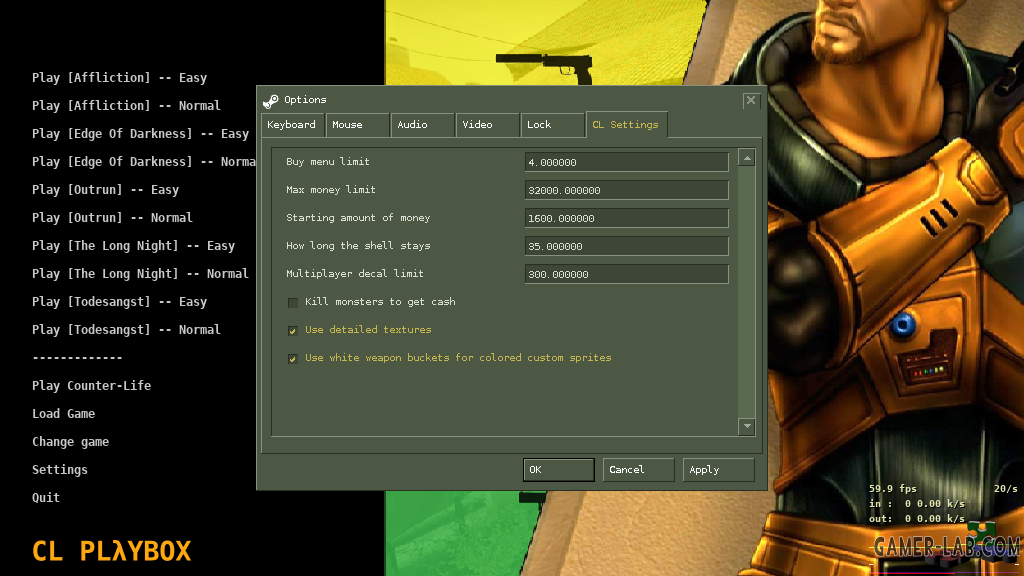Image resolution: width=1024 pixels, height=576 pixels.
Task: Click the Max money limit label
Action: (330, 189)
